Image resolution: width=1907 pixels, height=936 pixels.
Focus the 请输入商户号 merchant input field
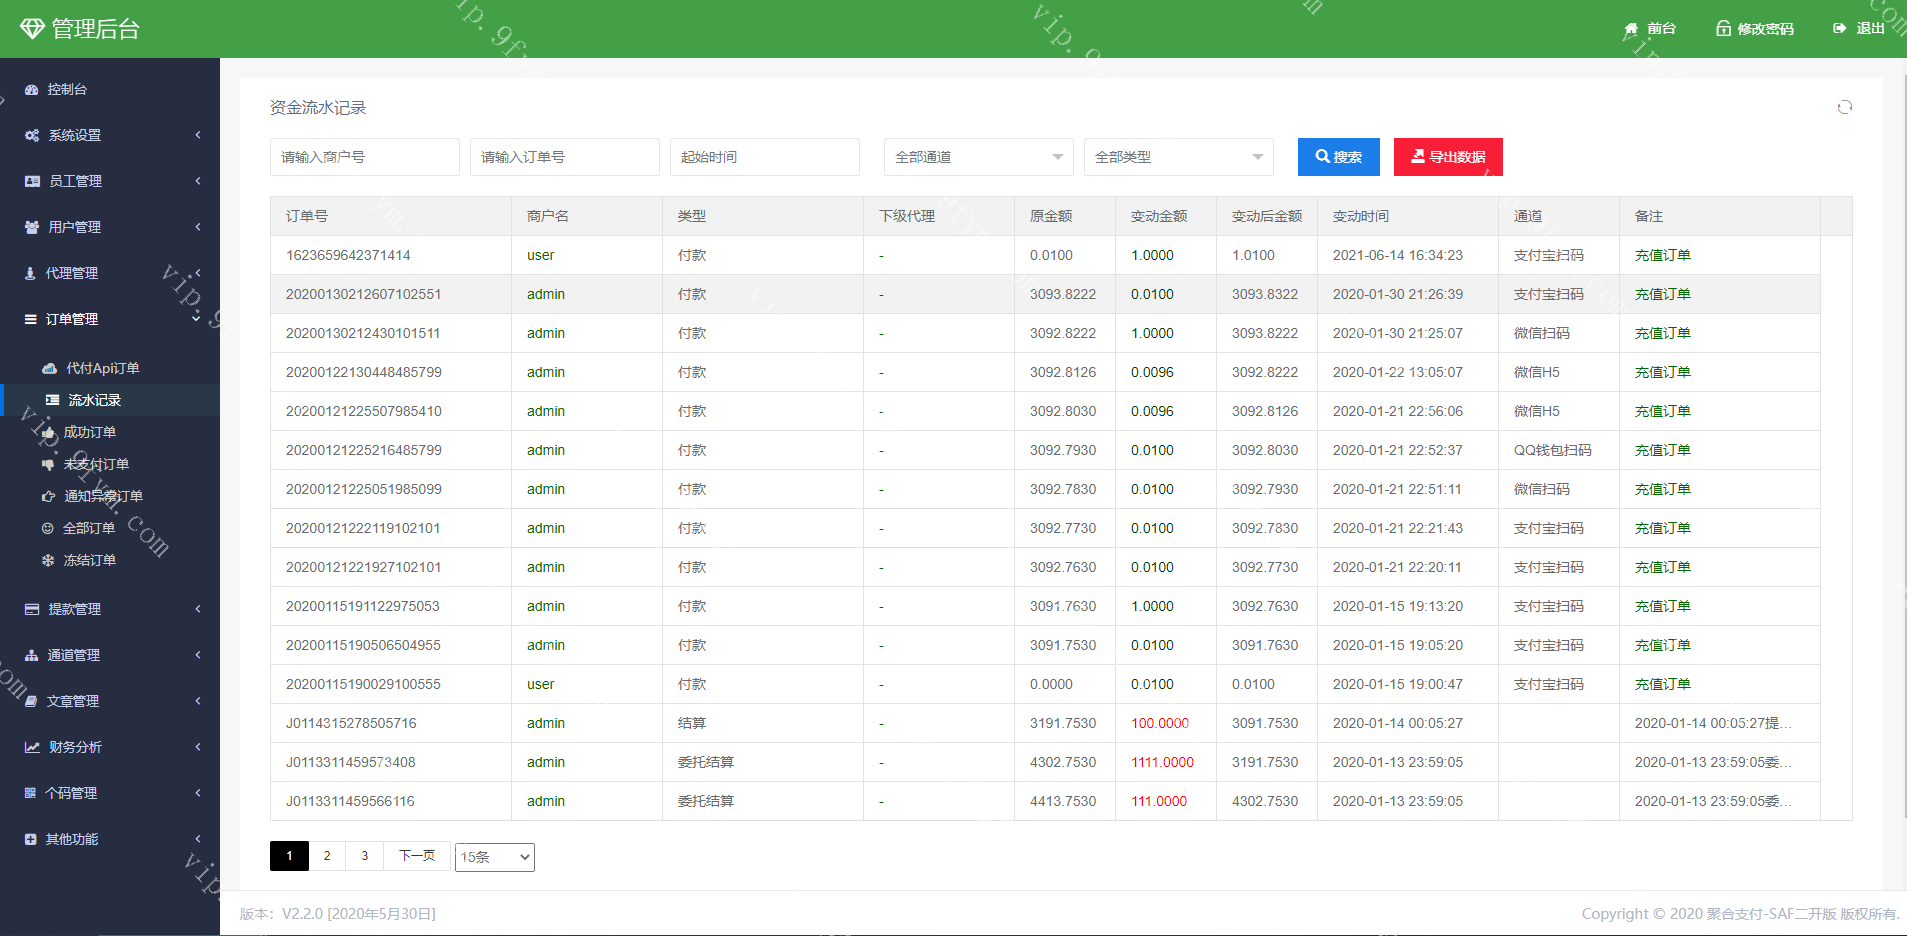click(x=364, y=157)
